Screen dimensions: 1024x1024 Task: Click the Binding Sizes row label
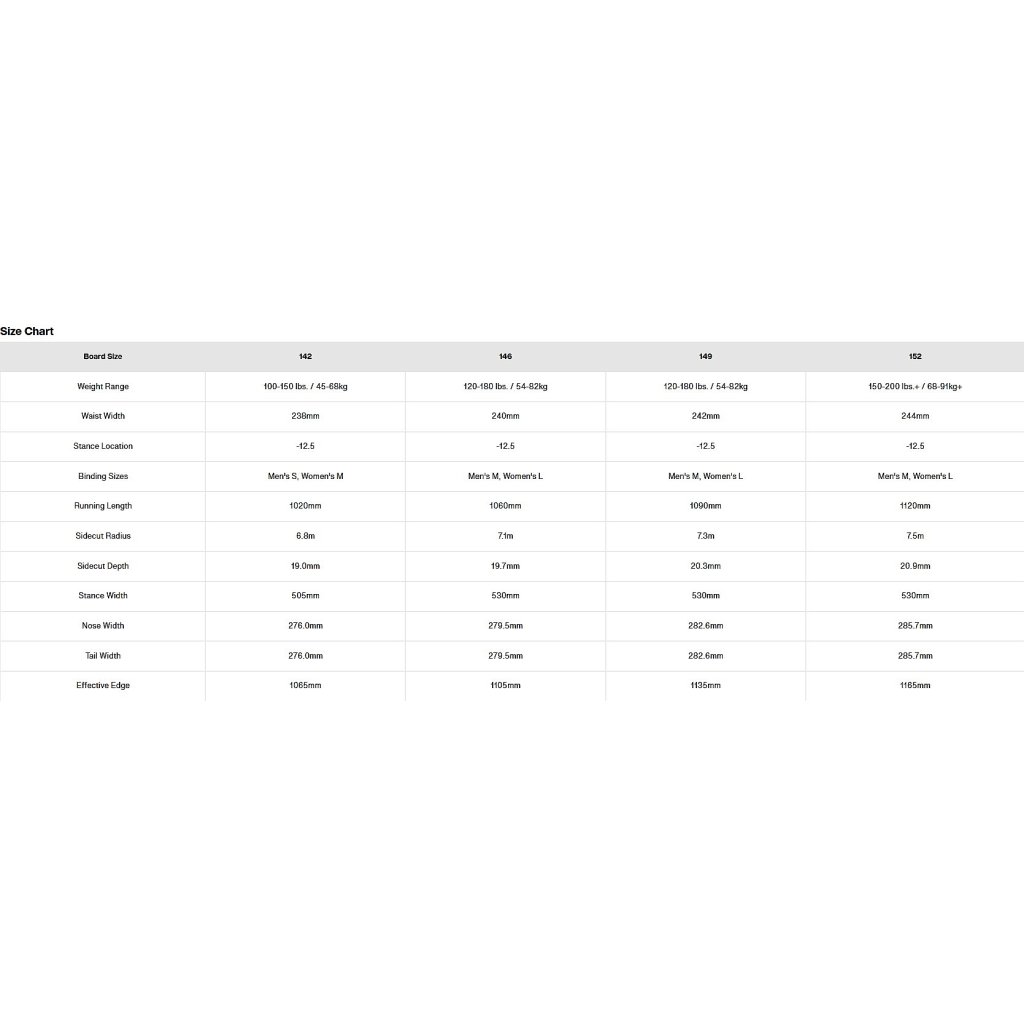point(103,476)
